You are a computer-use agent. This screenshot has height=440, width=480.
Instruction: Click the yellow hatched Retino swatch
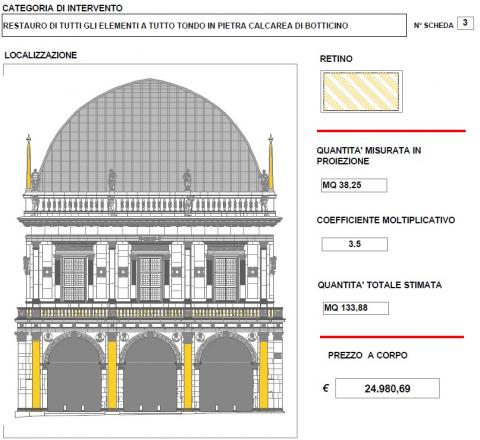[361, 91]
